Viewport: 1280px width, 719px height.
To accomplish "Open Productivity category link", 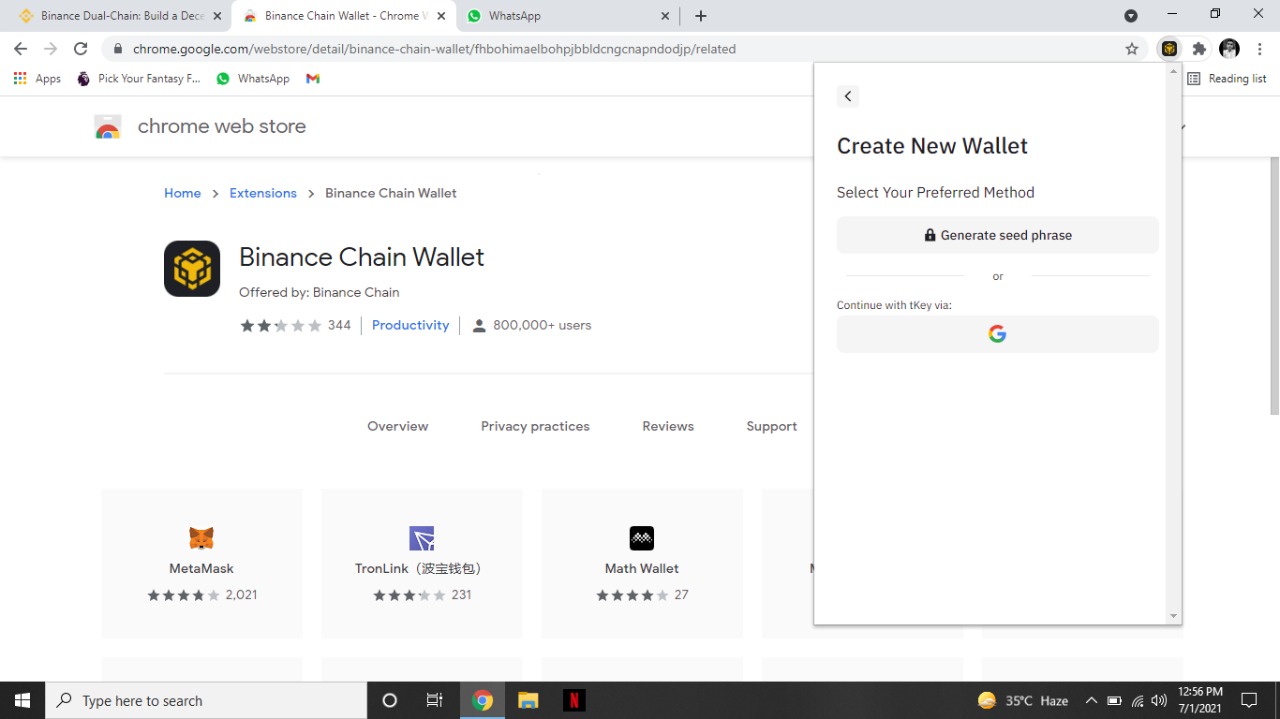I will [410, 325].
